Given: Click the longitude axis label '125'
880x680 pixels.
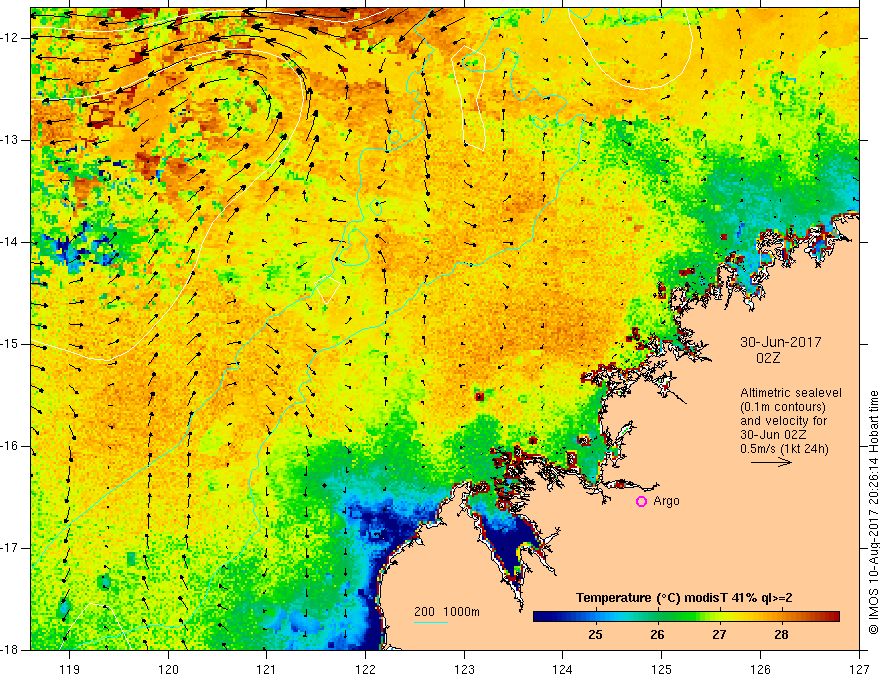Looking at the screenshot, I should (662, 669).
